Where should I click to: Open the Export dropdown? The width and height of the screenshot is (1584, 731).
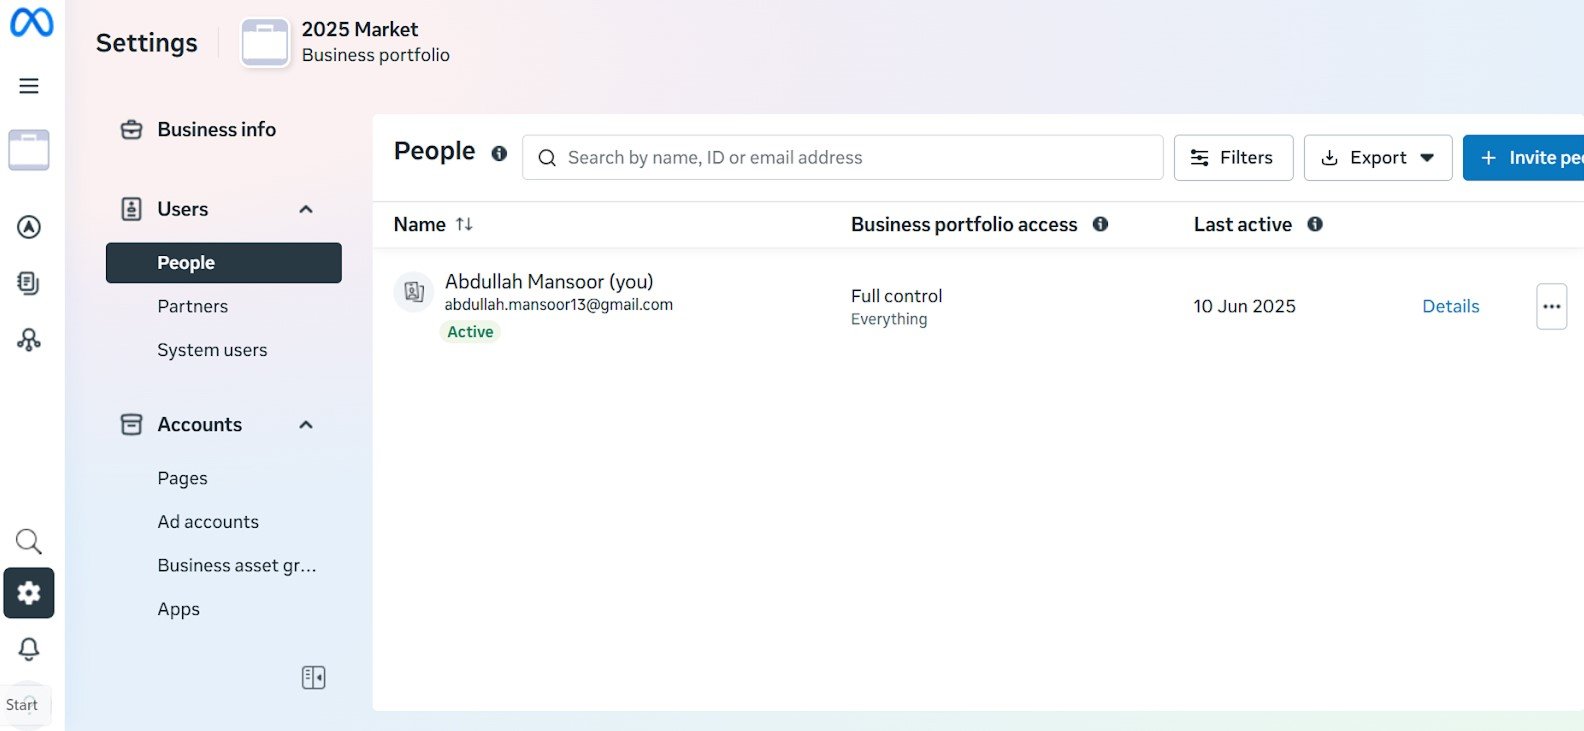[x=1377, y=158]
